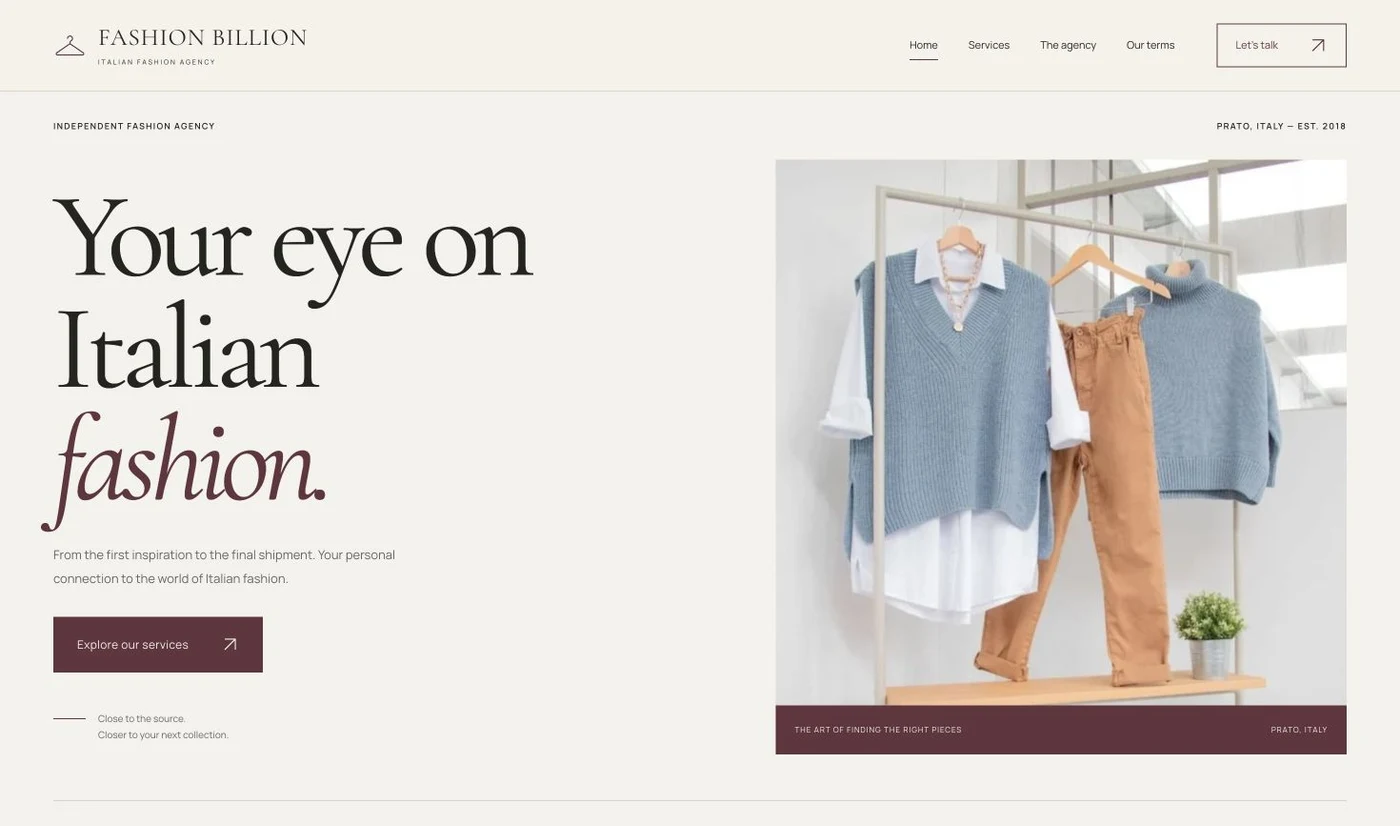The width and height of the screenshot is (1400, 826).
Task: Click the 'INDEPENDENT FASHION AGENCY' label
Action: pyautogui.click(x=134, y=126)
